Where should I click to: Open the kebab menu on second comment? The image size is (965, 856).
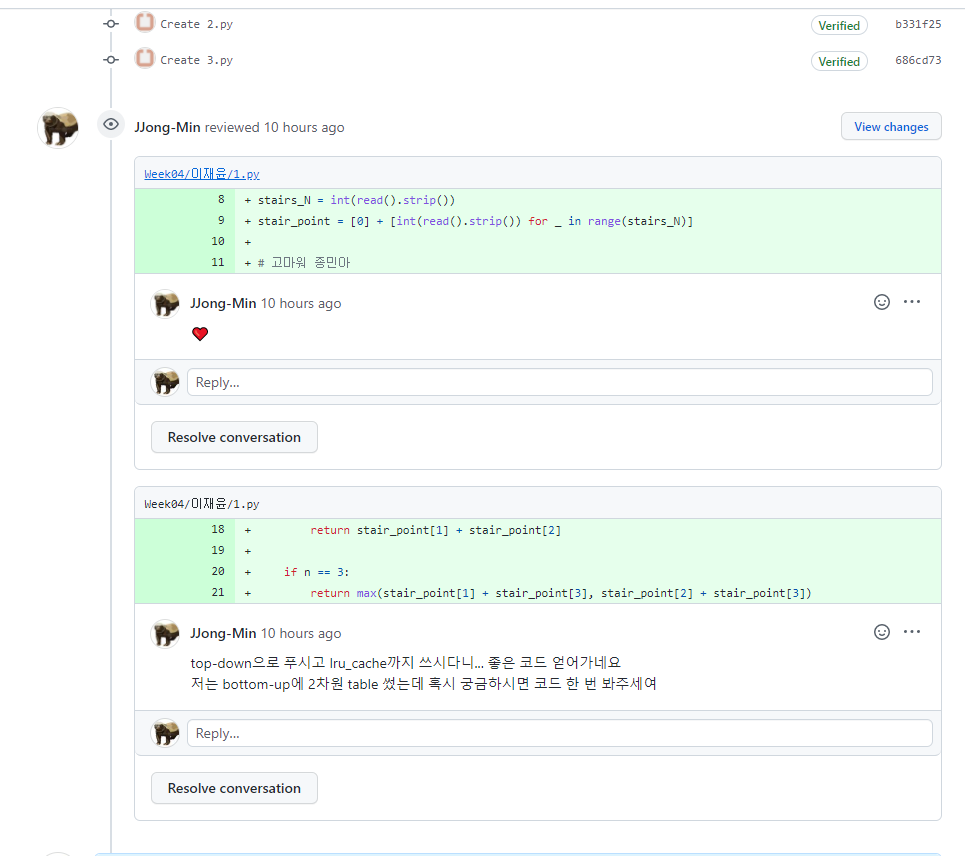[x=911, y=631]
